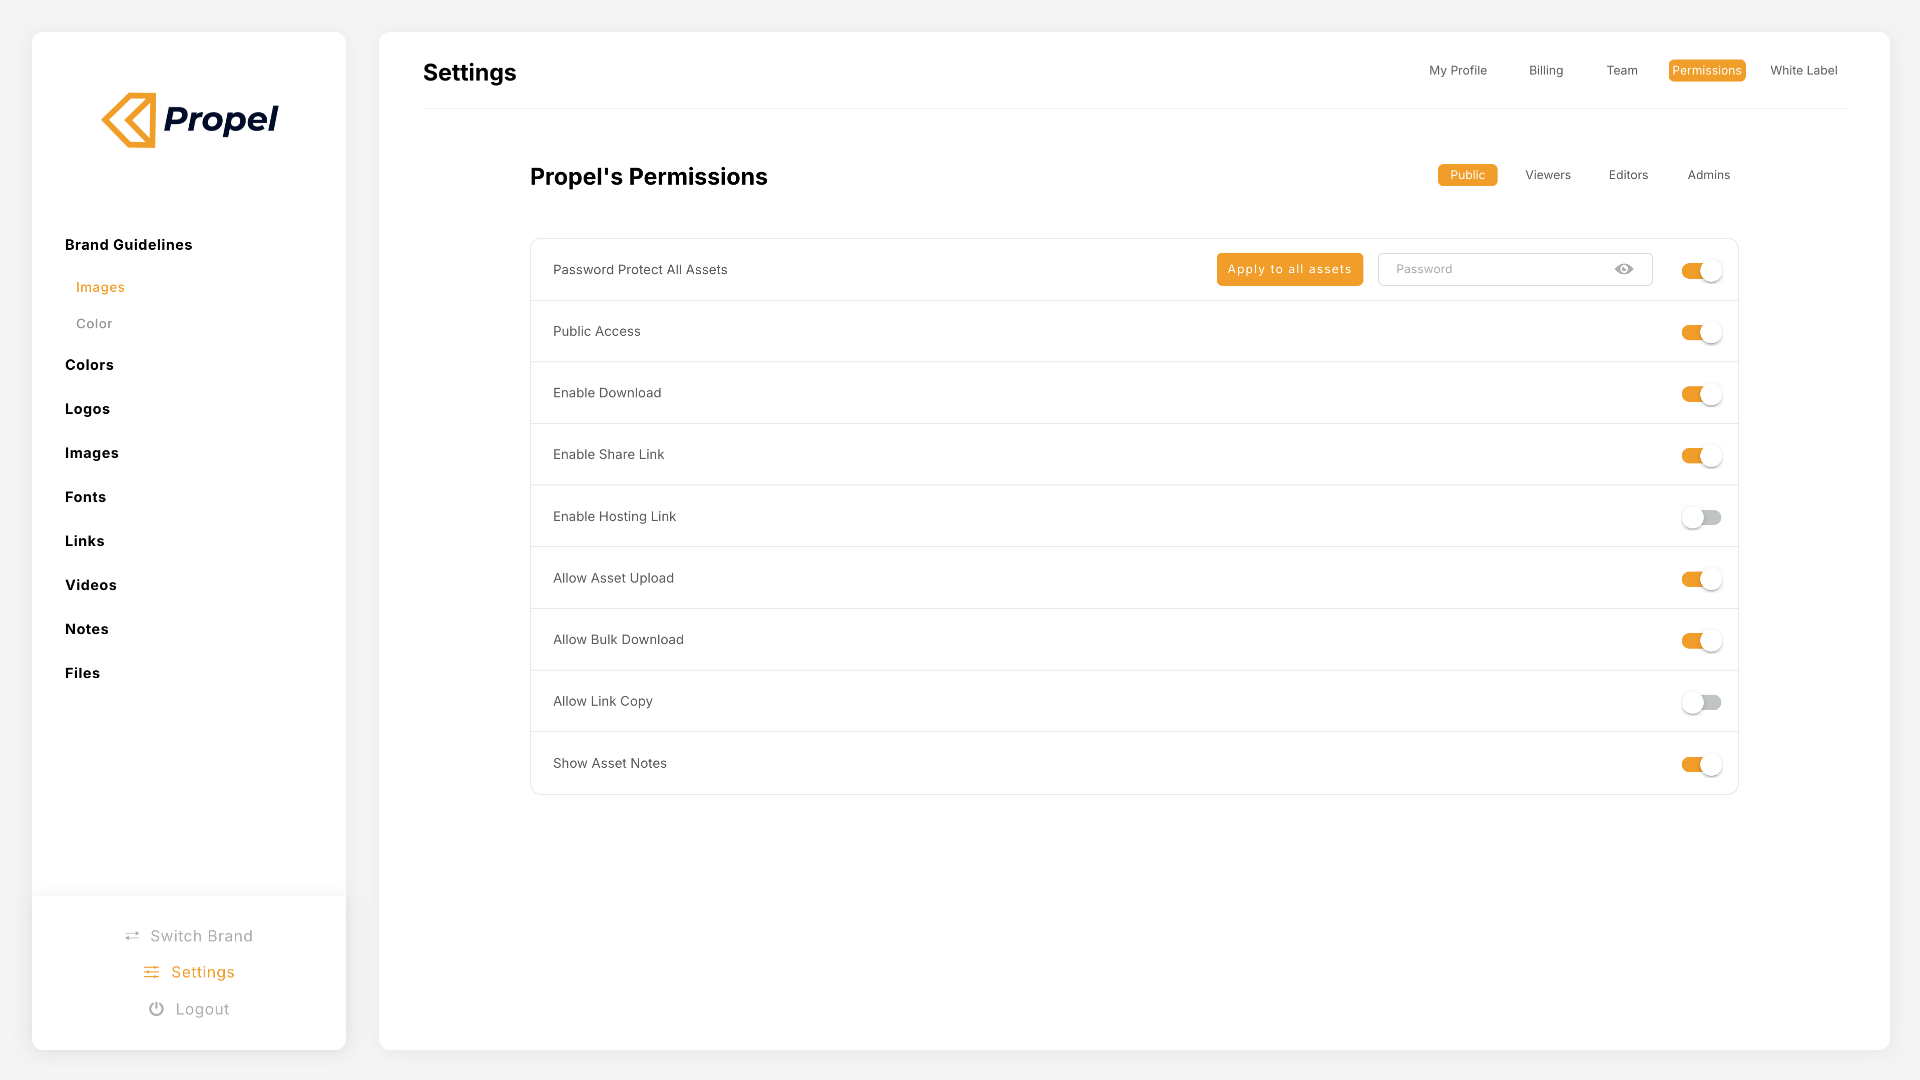Go to Fonts in the sidebar
This screenshot has height=1080, width=1920.
(85, 497)
